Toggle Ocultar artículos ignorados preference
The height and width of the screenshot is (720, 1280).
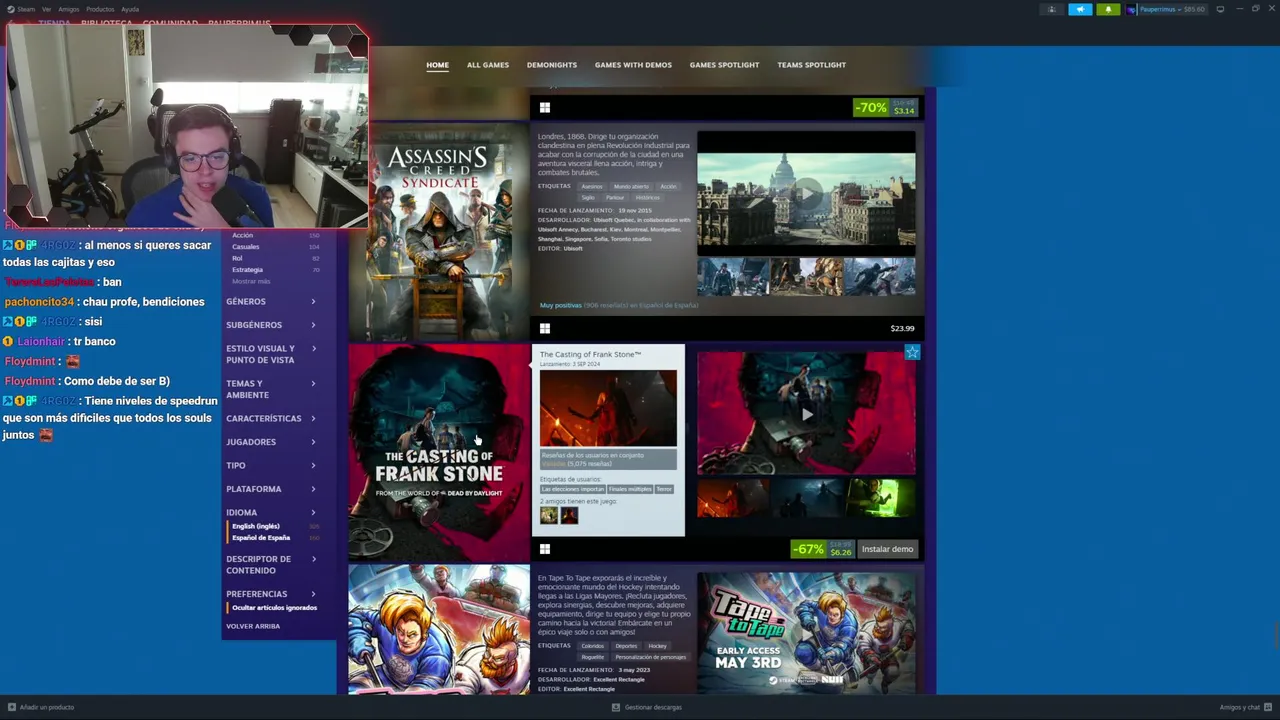point(274,608)
